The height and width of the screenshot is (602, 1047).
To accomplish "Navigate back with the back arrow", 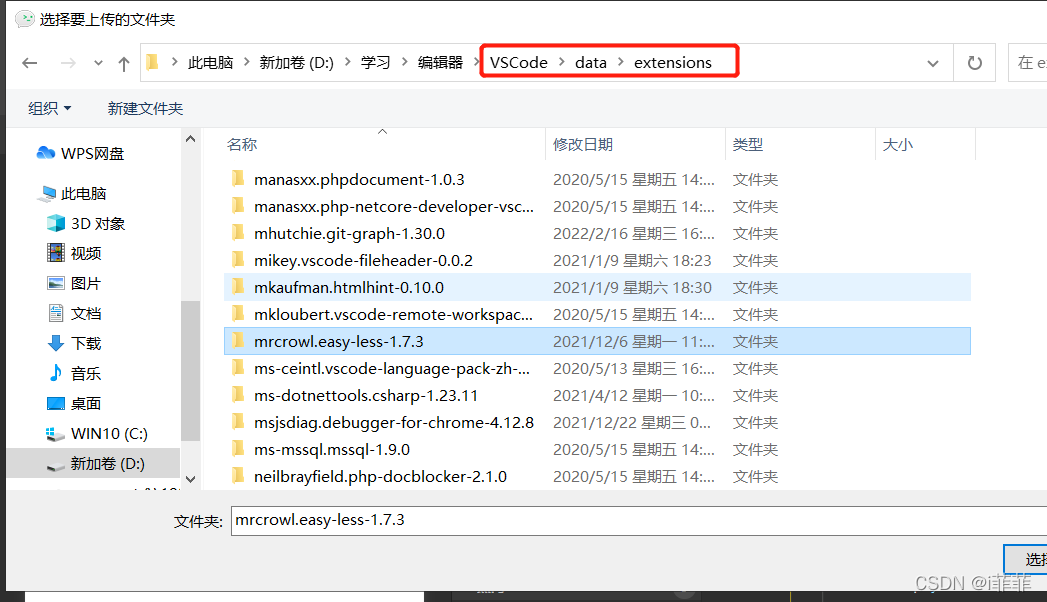I will (x=30, y=62).
